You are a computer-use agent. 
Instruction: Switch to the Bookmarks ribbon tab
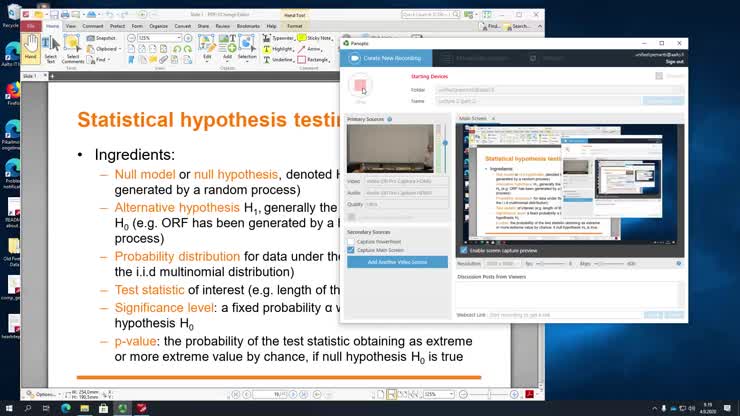(248, 26)
